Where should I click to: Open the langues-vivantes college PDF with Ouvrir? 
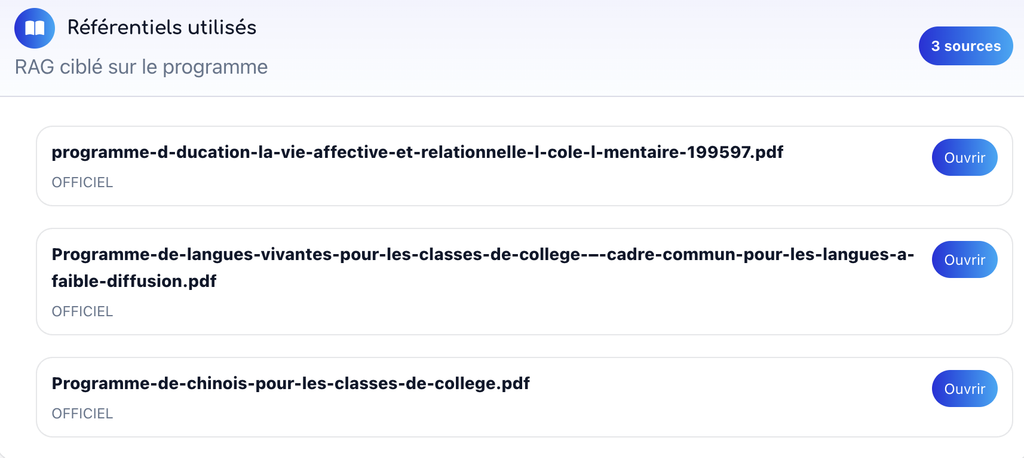point(965,259)
